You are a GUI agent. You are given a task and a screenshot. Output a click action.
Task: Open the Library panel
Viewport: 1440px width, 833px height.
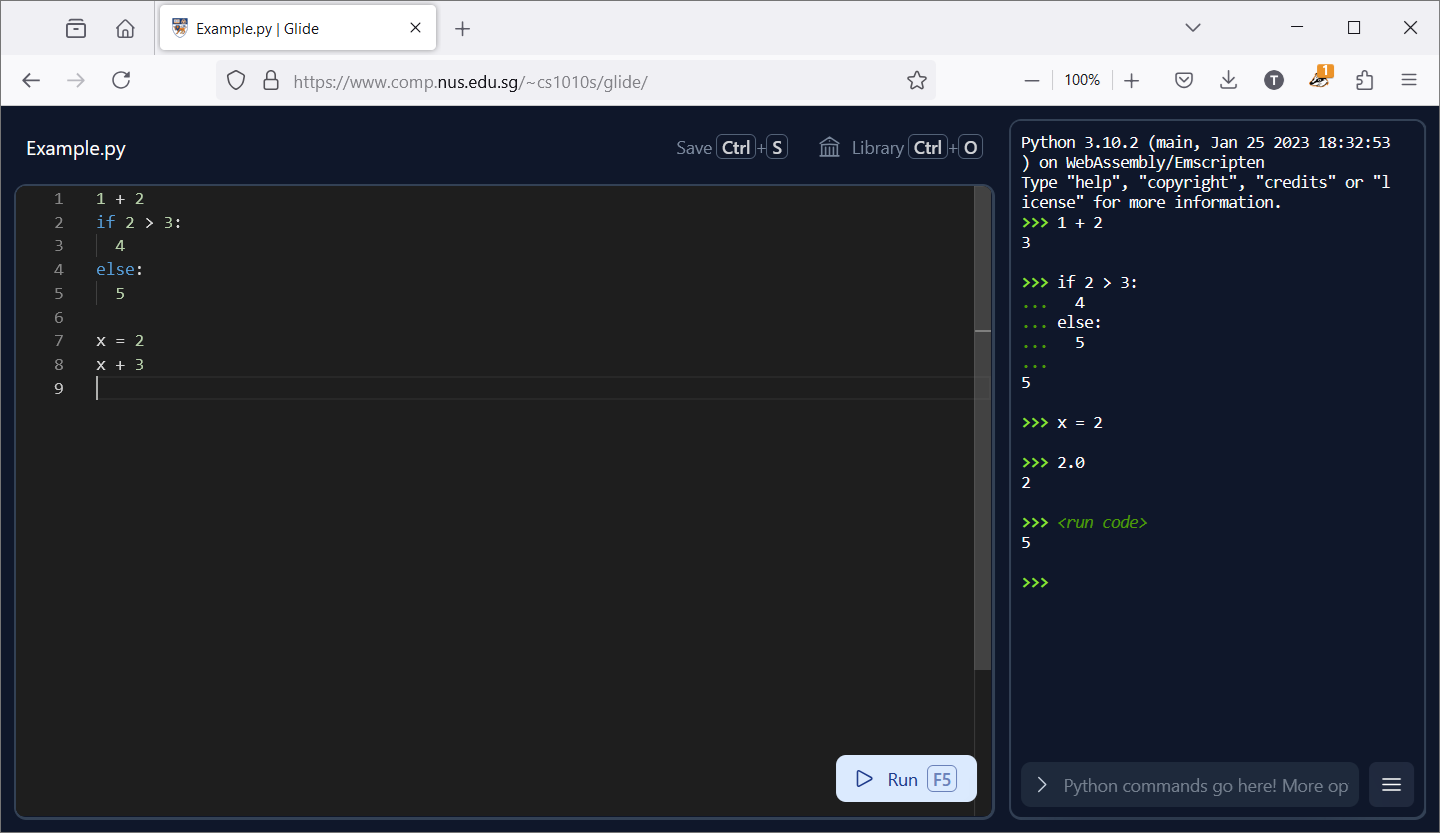pyautogui.click(x=877, y=148)
